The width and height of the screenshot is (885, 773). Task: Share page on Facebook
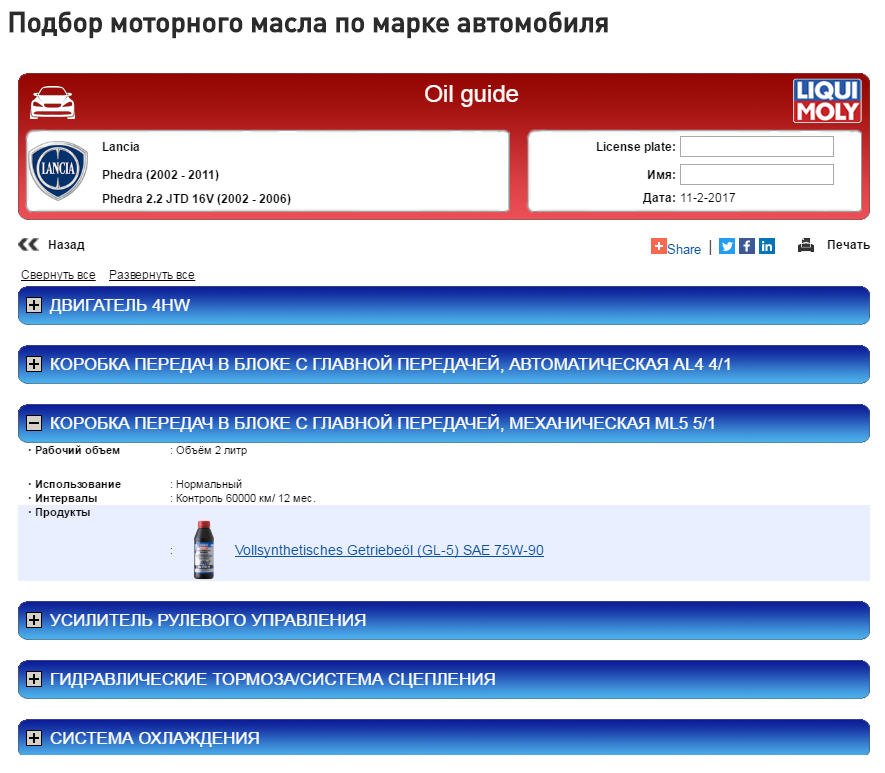click(x=747, y=246)
